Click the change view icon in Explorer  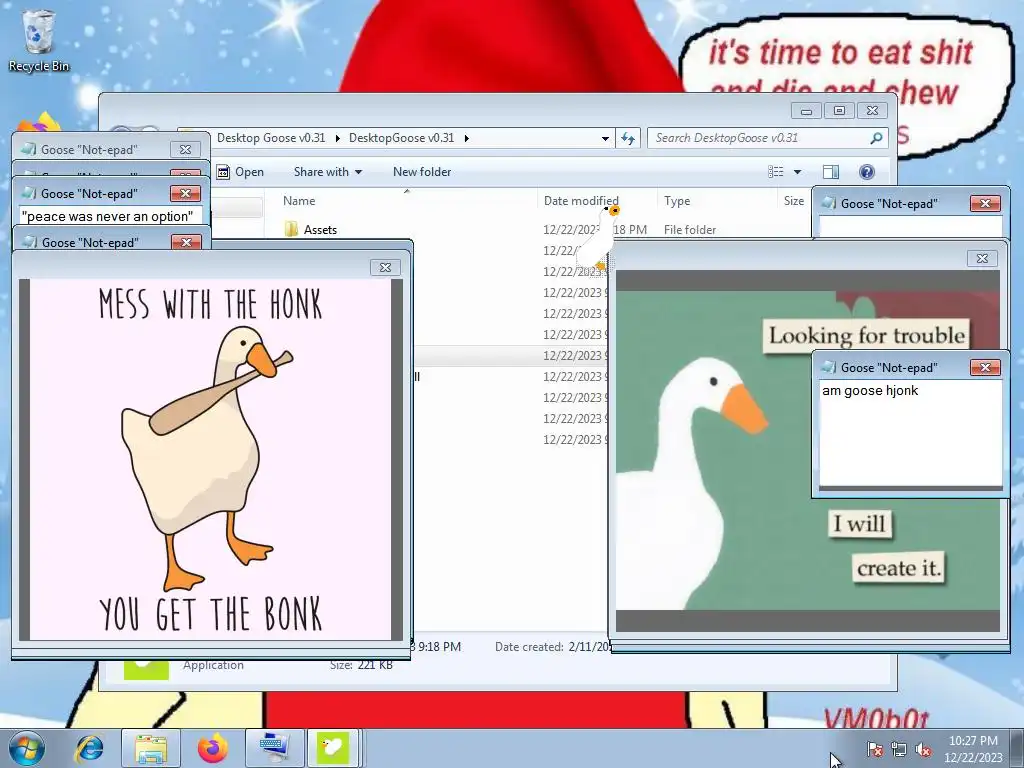coord(776,172)
